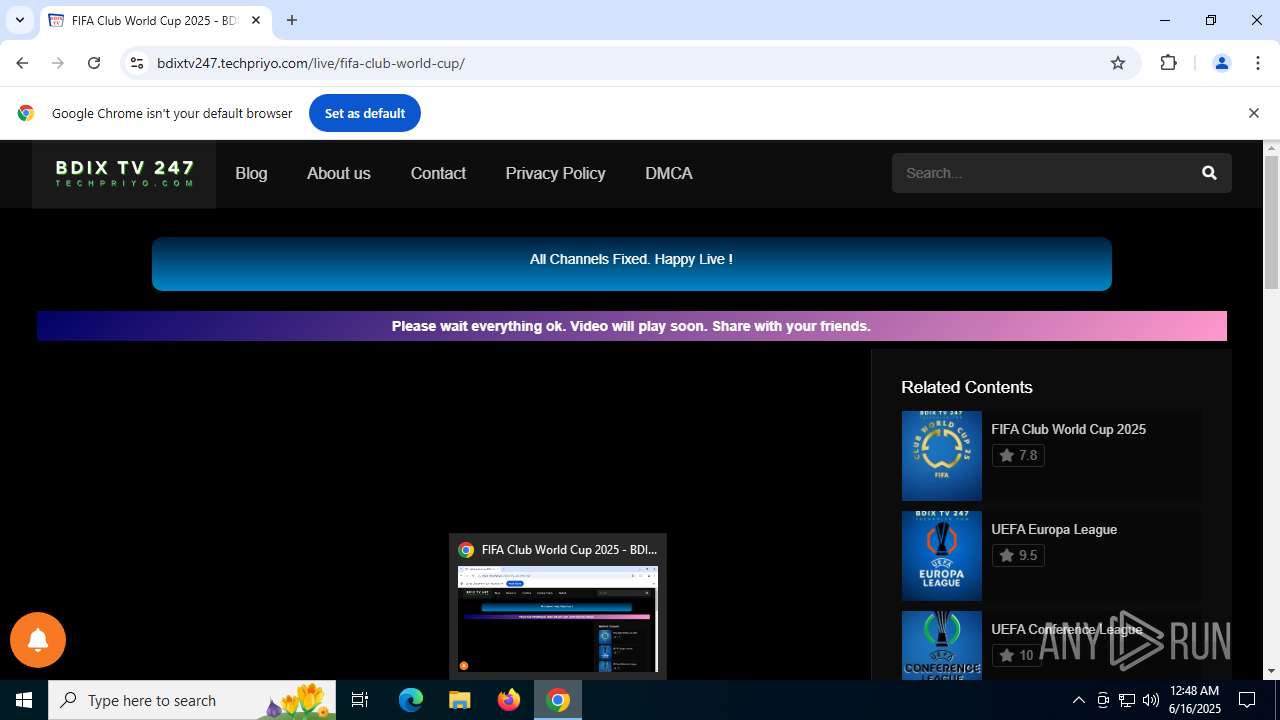This screenshot has height=720, width=1280.
Task: Click the 9.5 star rating badge
Action: [x=1018, y=555]
